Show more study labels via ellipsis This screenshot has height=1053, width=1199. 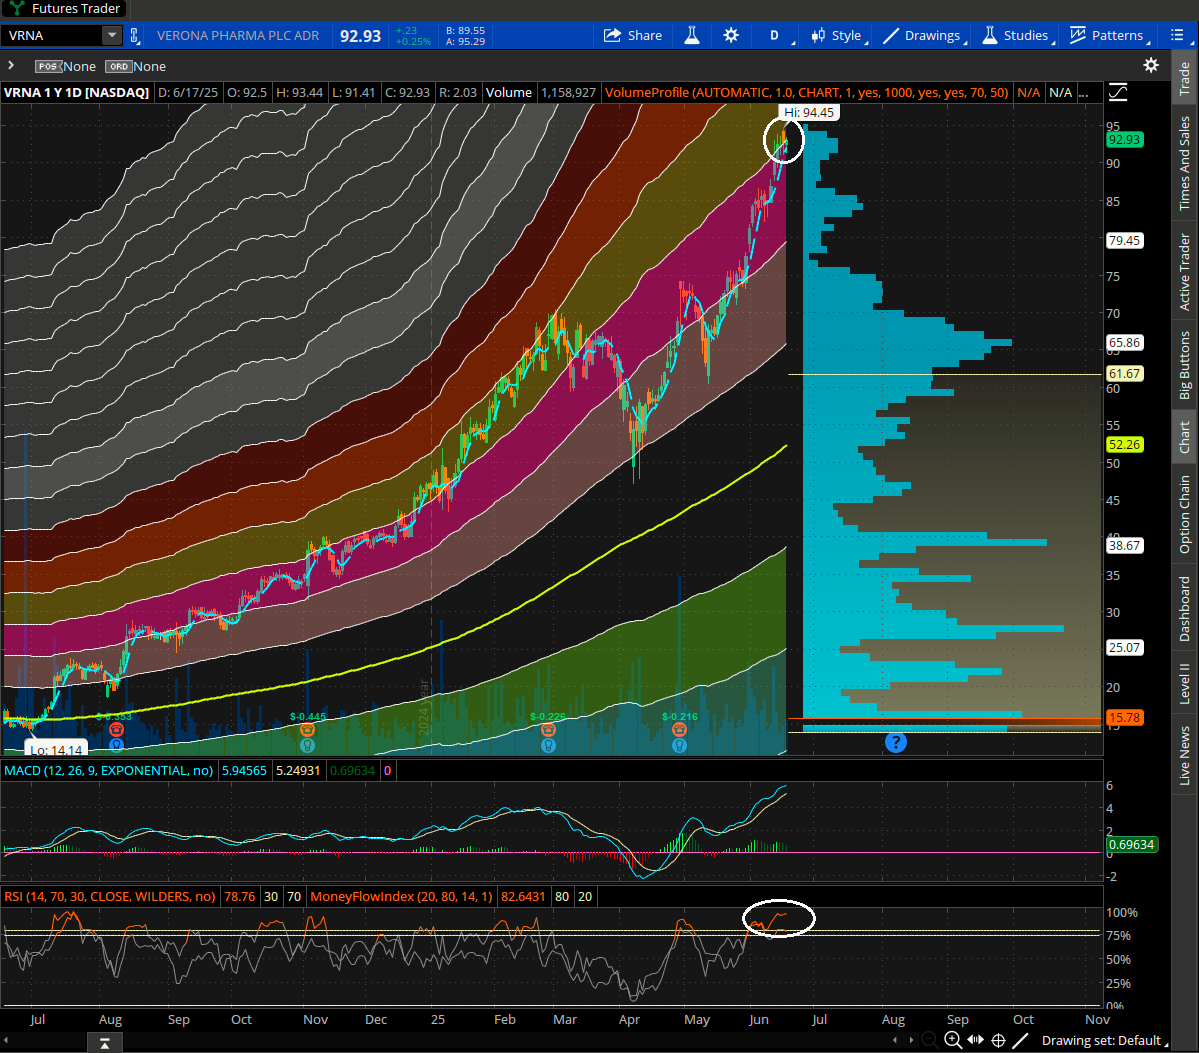(1083, 93)
